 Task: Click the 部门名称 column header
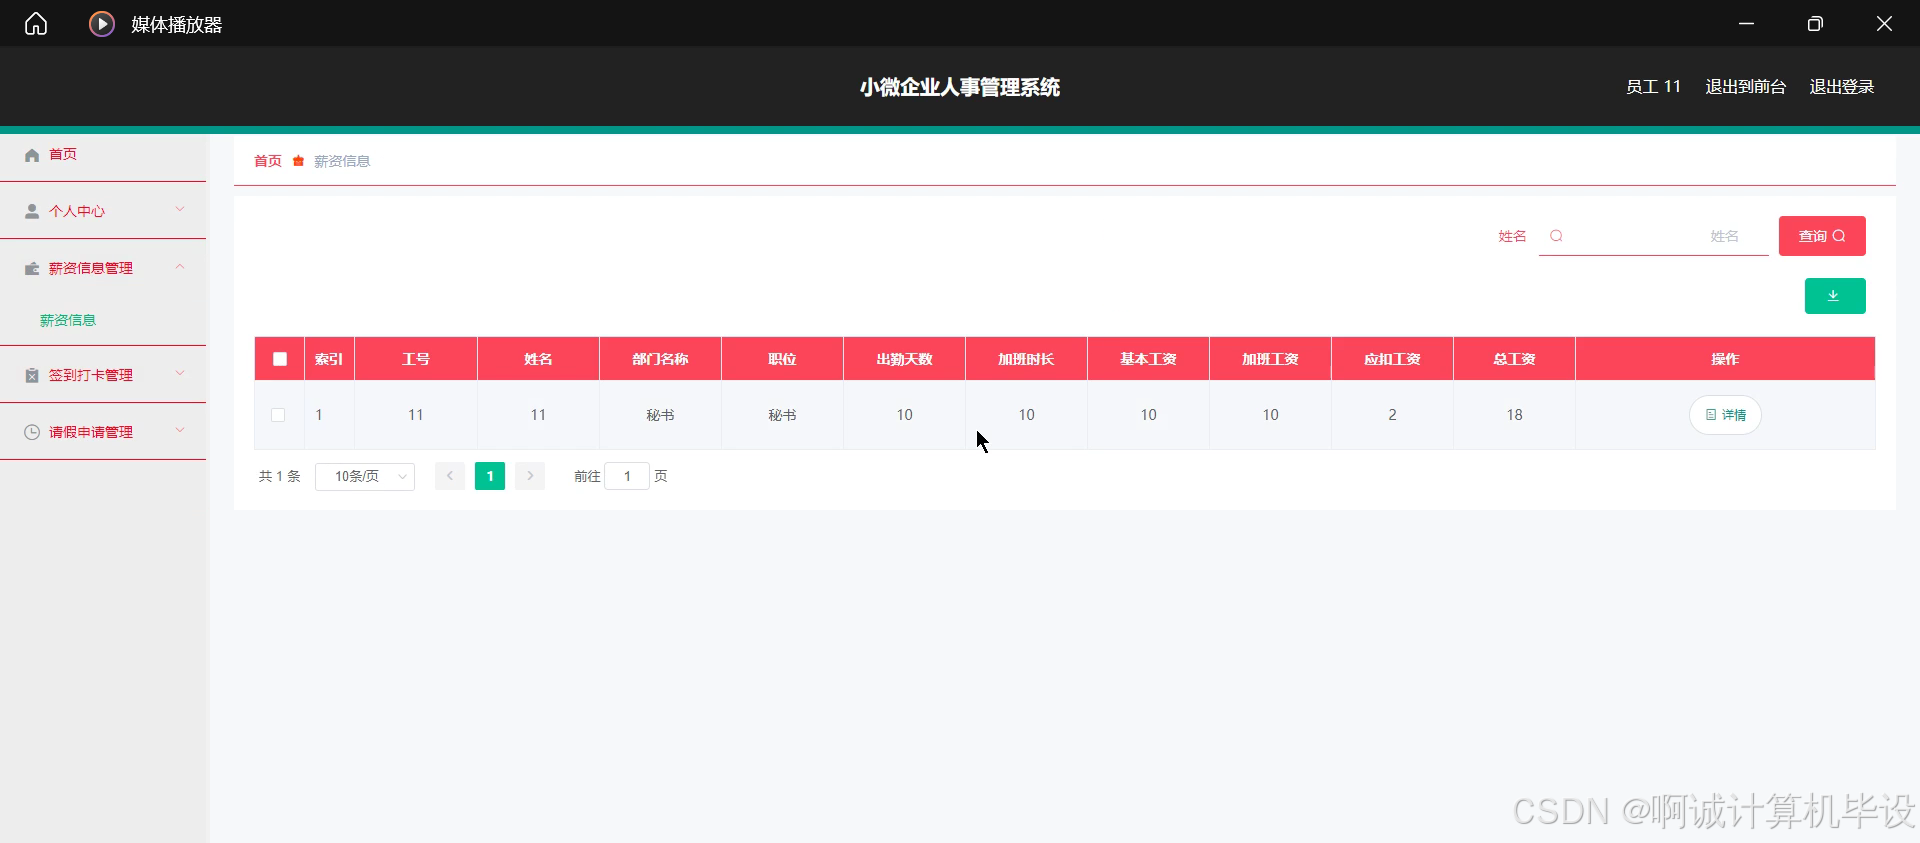click(x=660, y=359)
